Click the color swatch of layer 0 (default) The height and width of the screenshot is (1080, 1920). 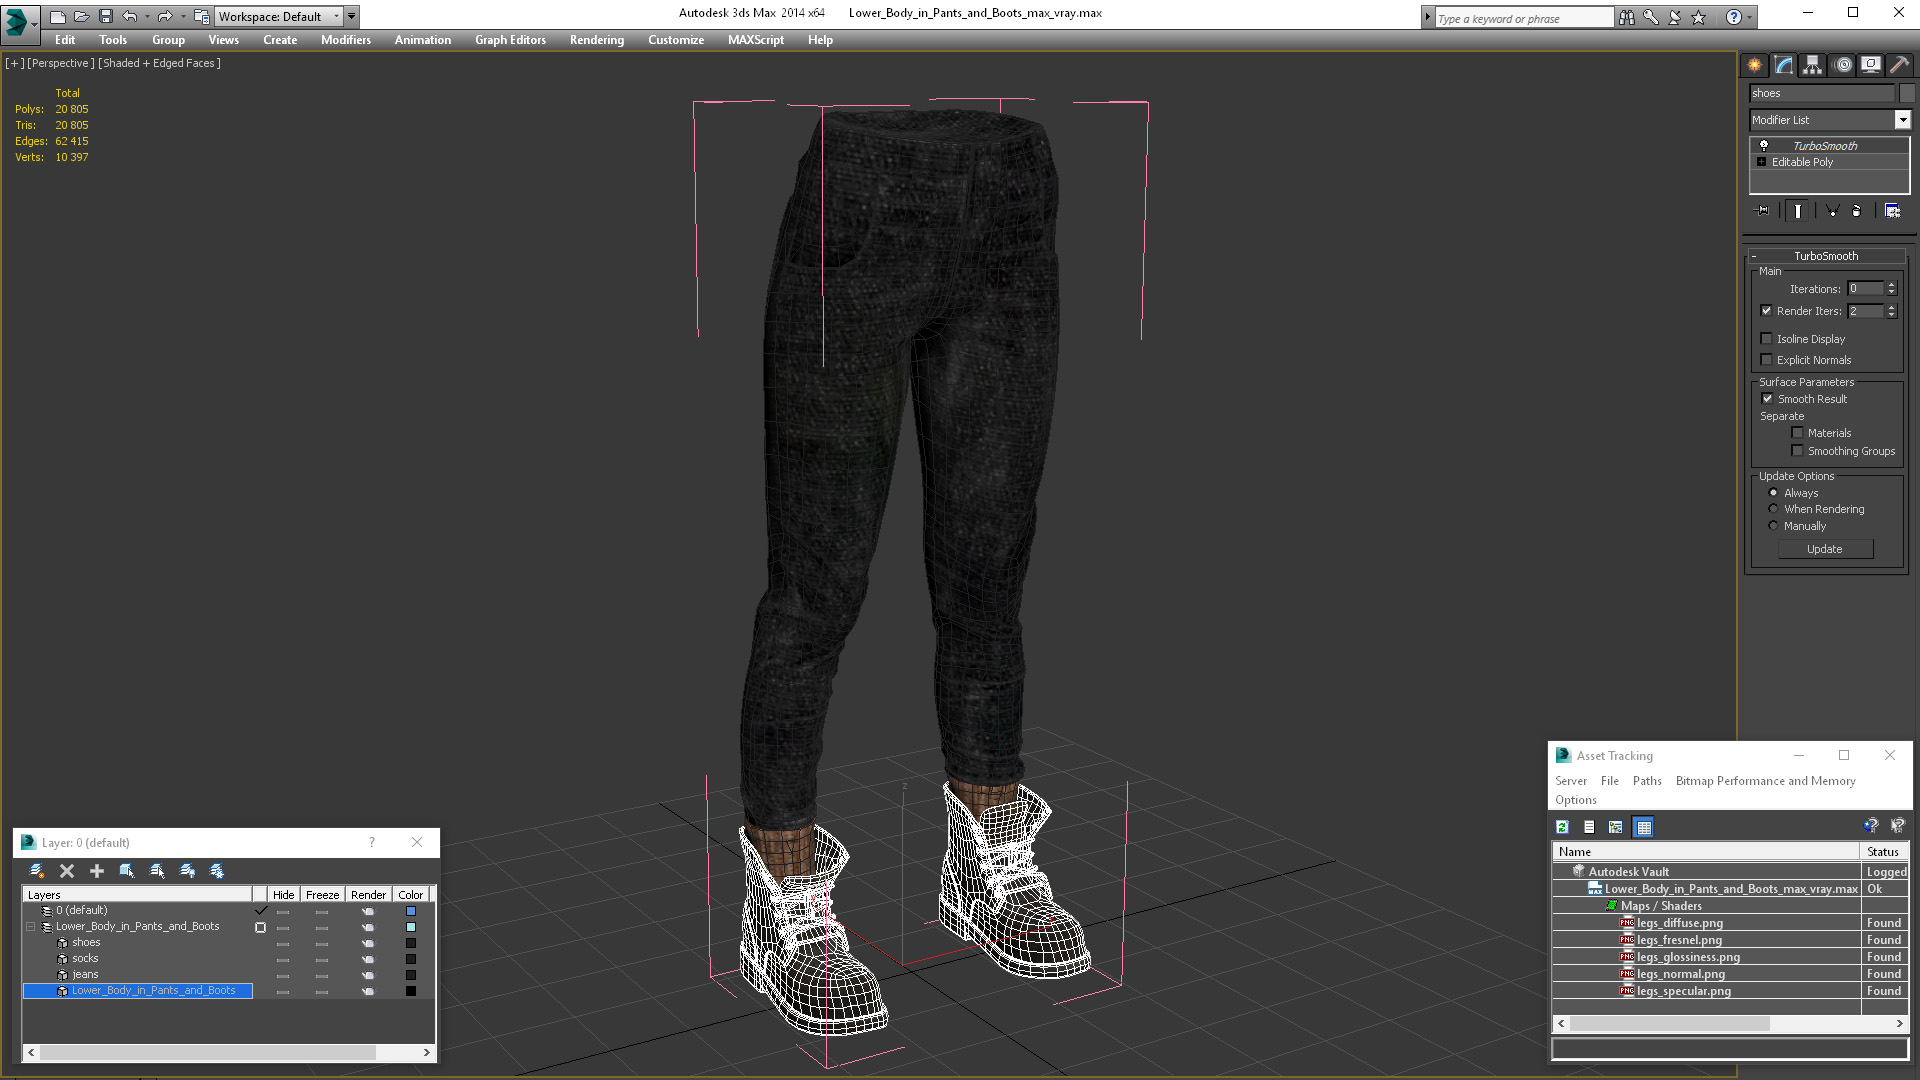coord(410,911)
